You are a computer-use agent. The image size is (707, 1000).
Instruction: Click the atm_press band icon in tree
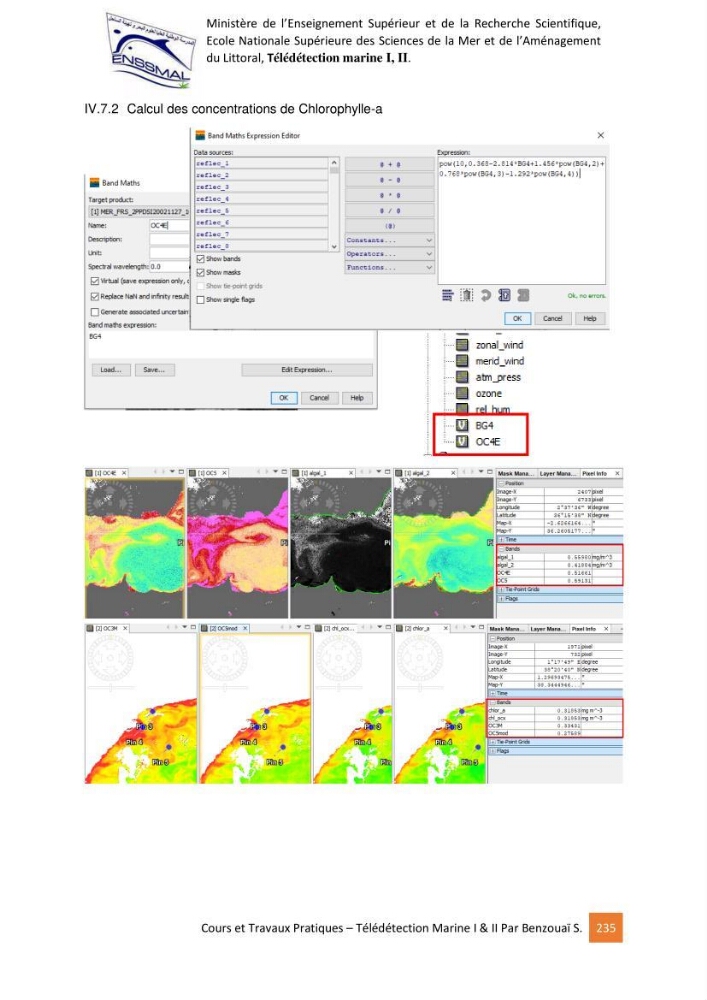pyautogui.click(x=463, y=377)
